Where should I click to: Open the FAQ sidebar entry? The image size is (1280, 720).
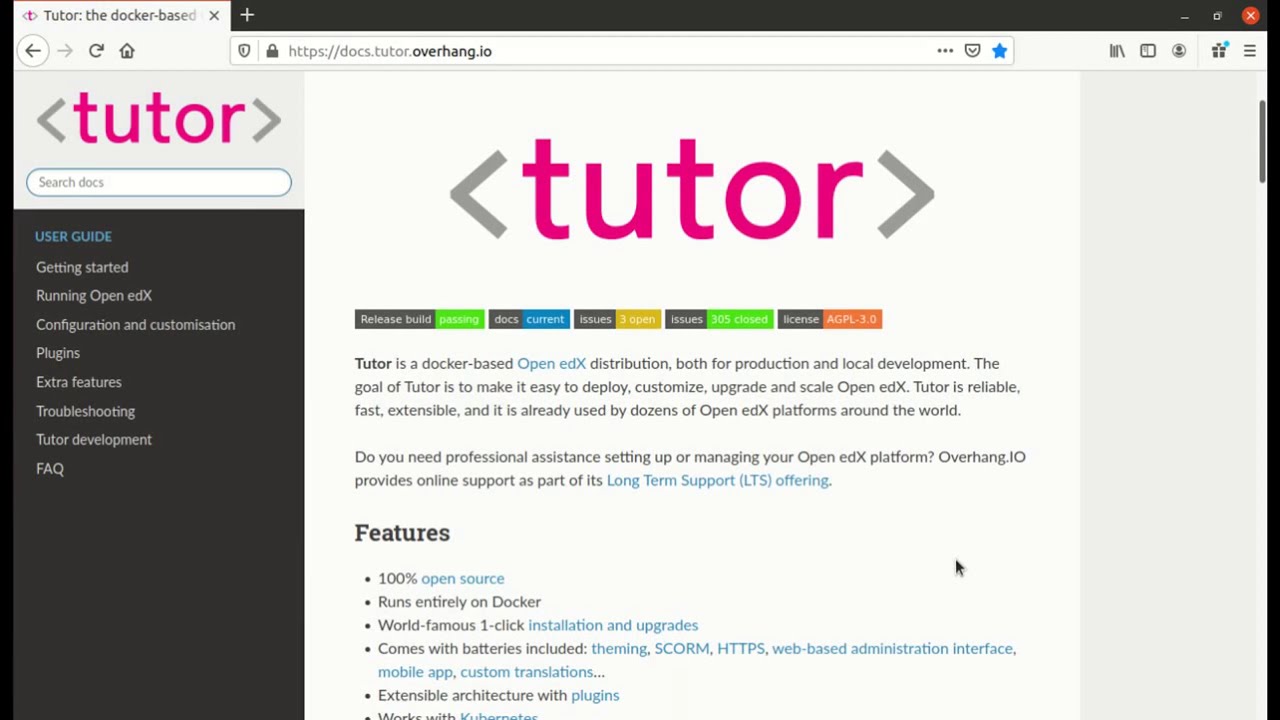coord(50,469)
